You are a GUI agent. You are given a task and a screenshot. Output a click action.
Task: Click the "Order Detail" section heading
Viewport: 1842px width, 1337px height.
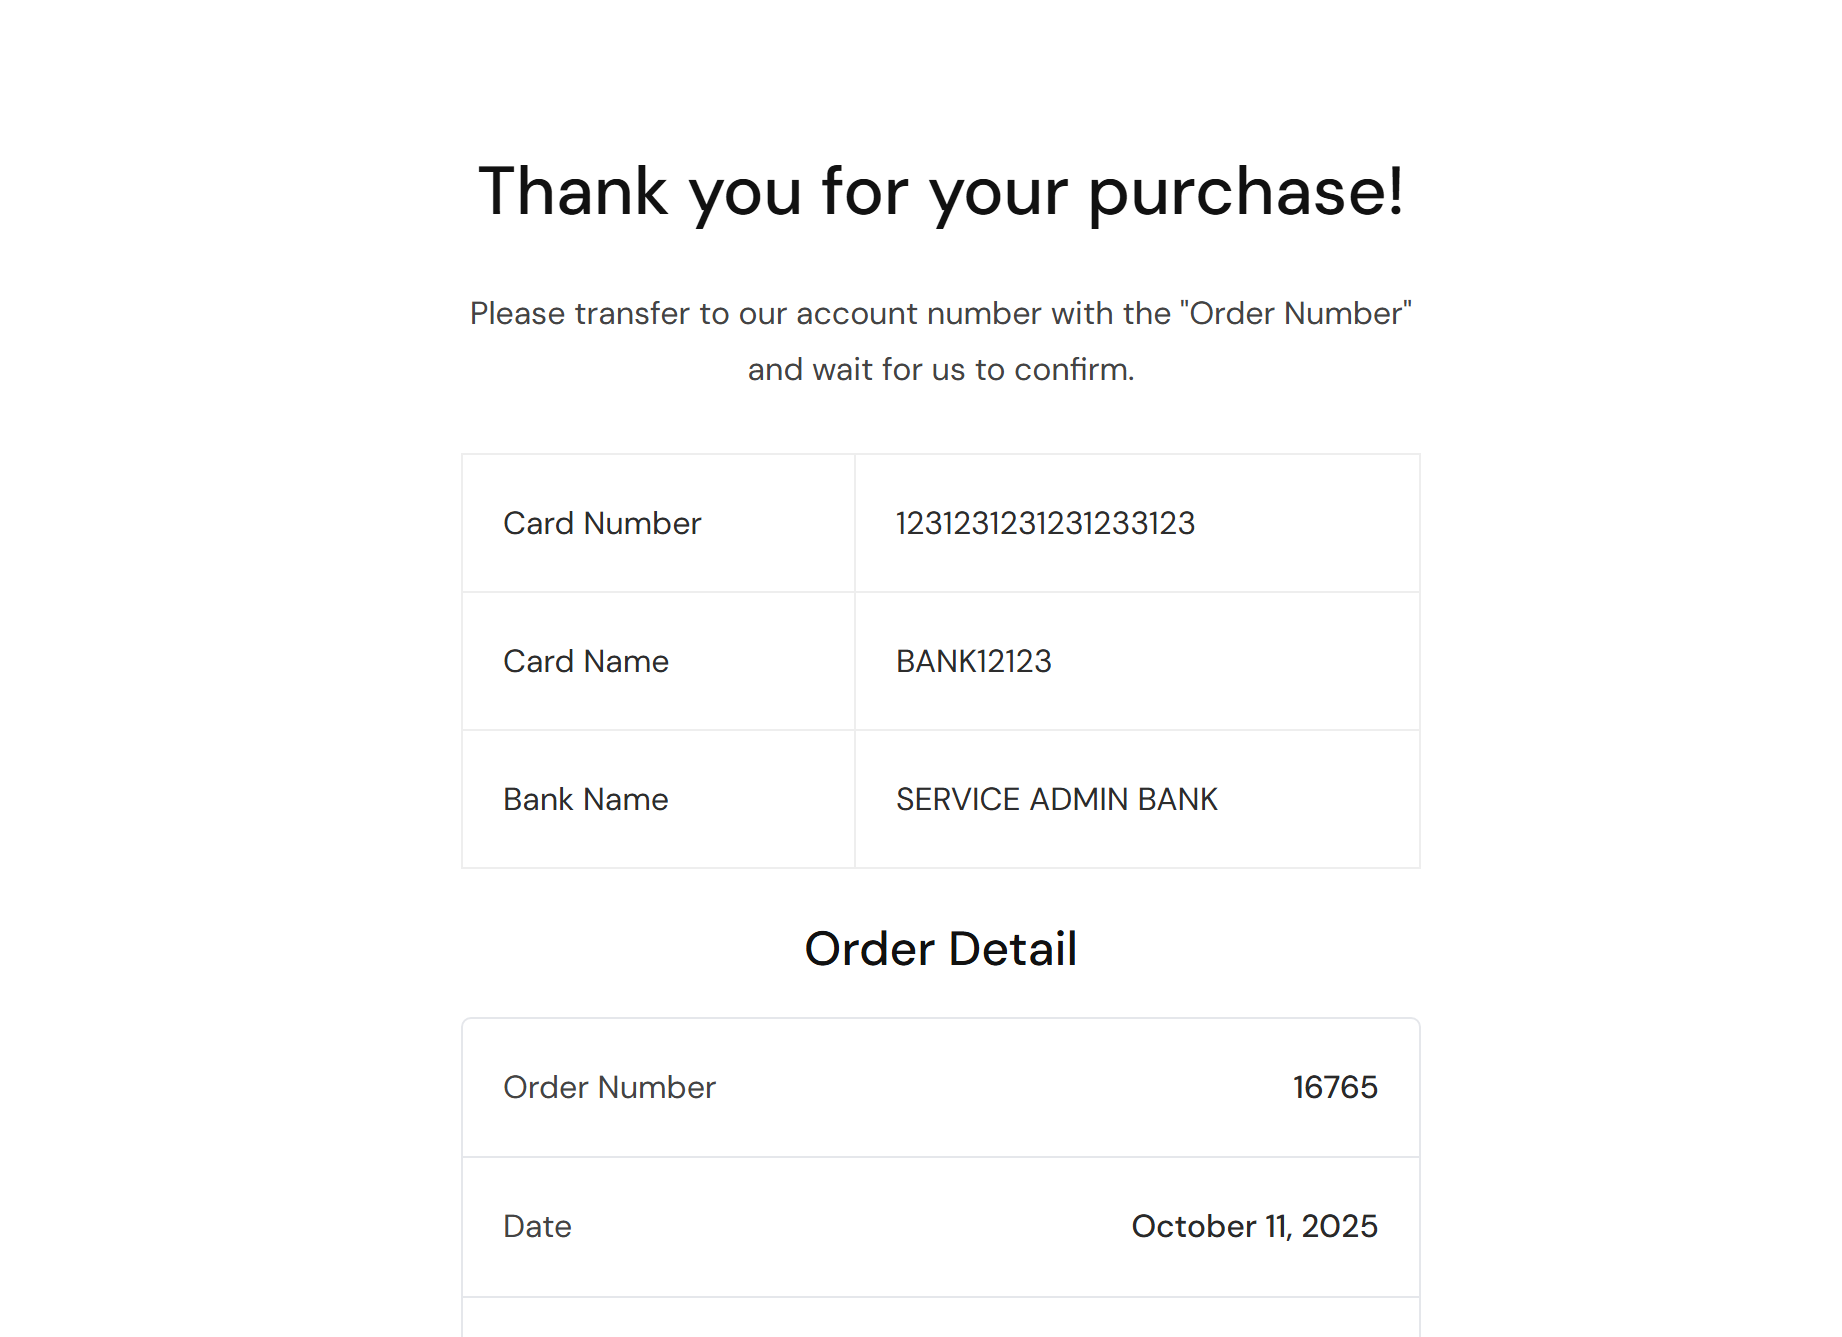pos(940,948)
